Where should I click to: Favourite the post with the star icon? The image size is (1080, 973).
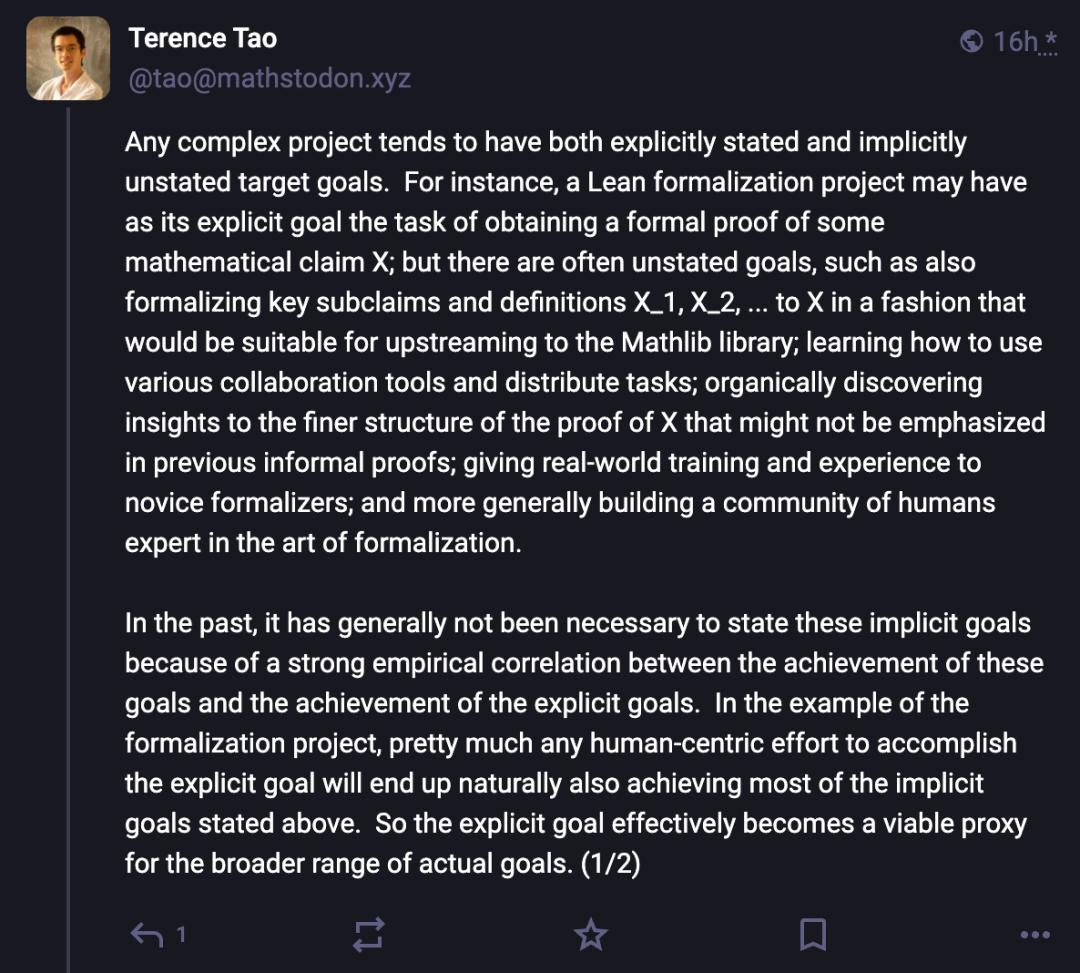[x=590, y=935]
